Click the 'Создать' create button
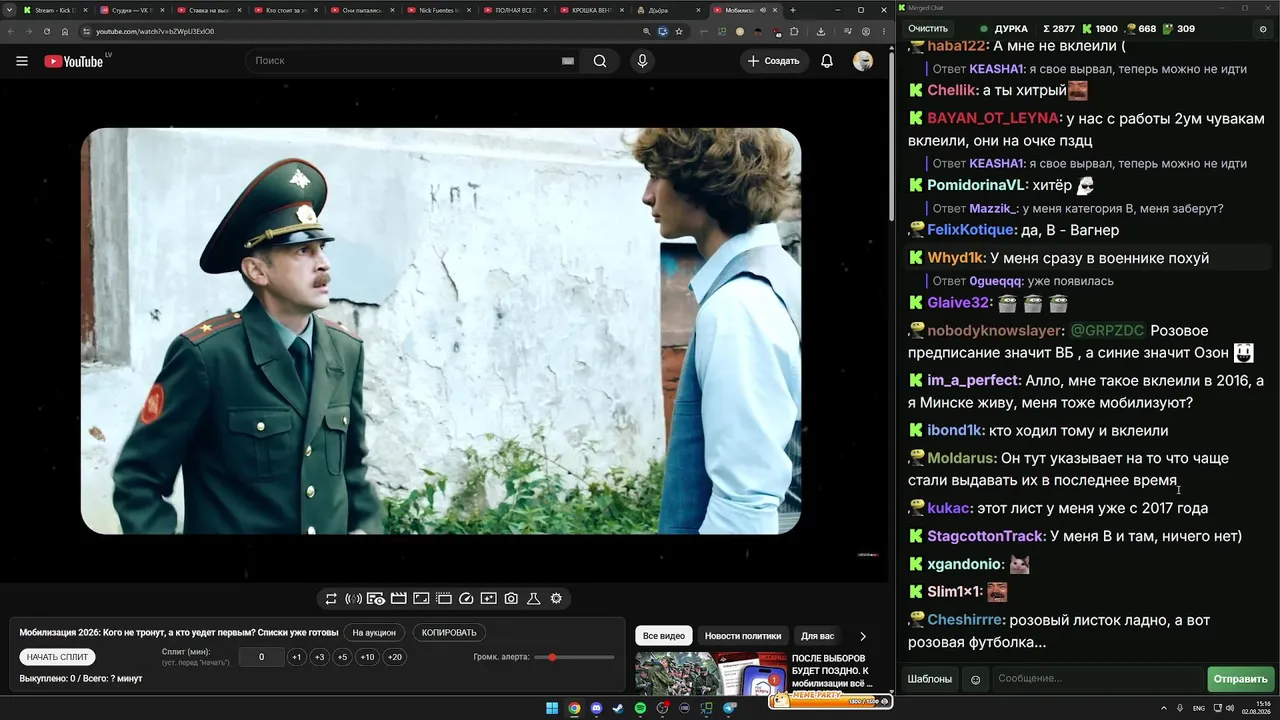Screen dimensions: 1280x720 (x=775, y=61)
